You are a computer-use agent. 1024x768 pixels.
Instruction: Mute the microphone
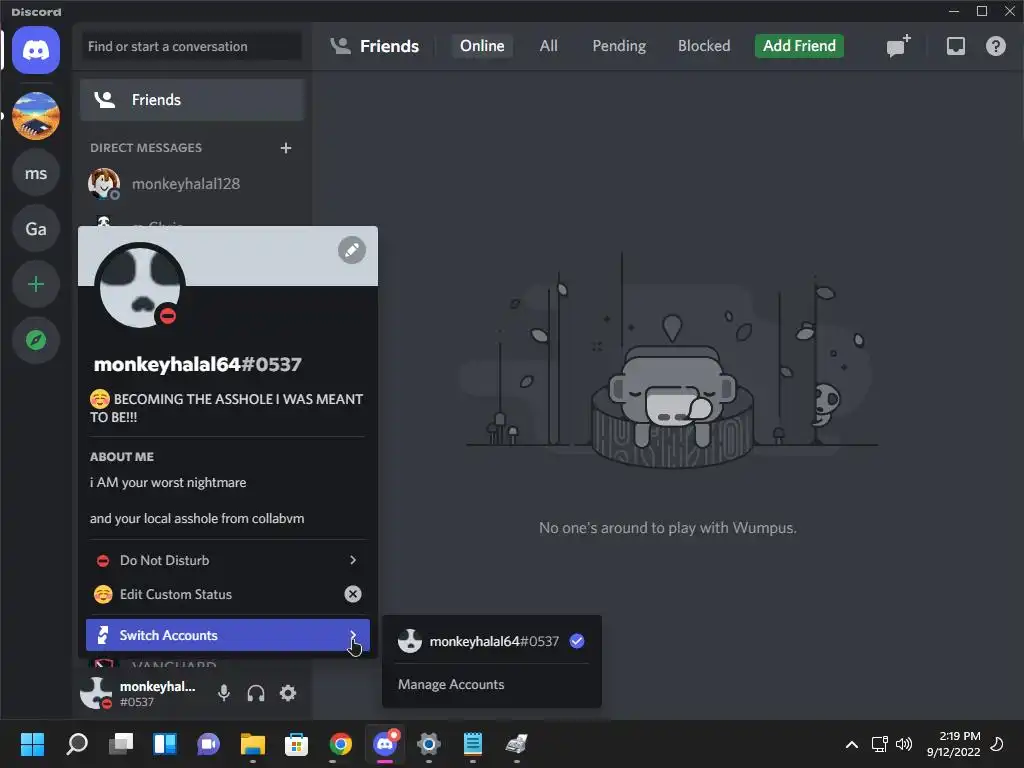click(224, 693)
